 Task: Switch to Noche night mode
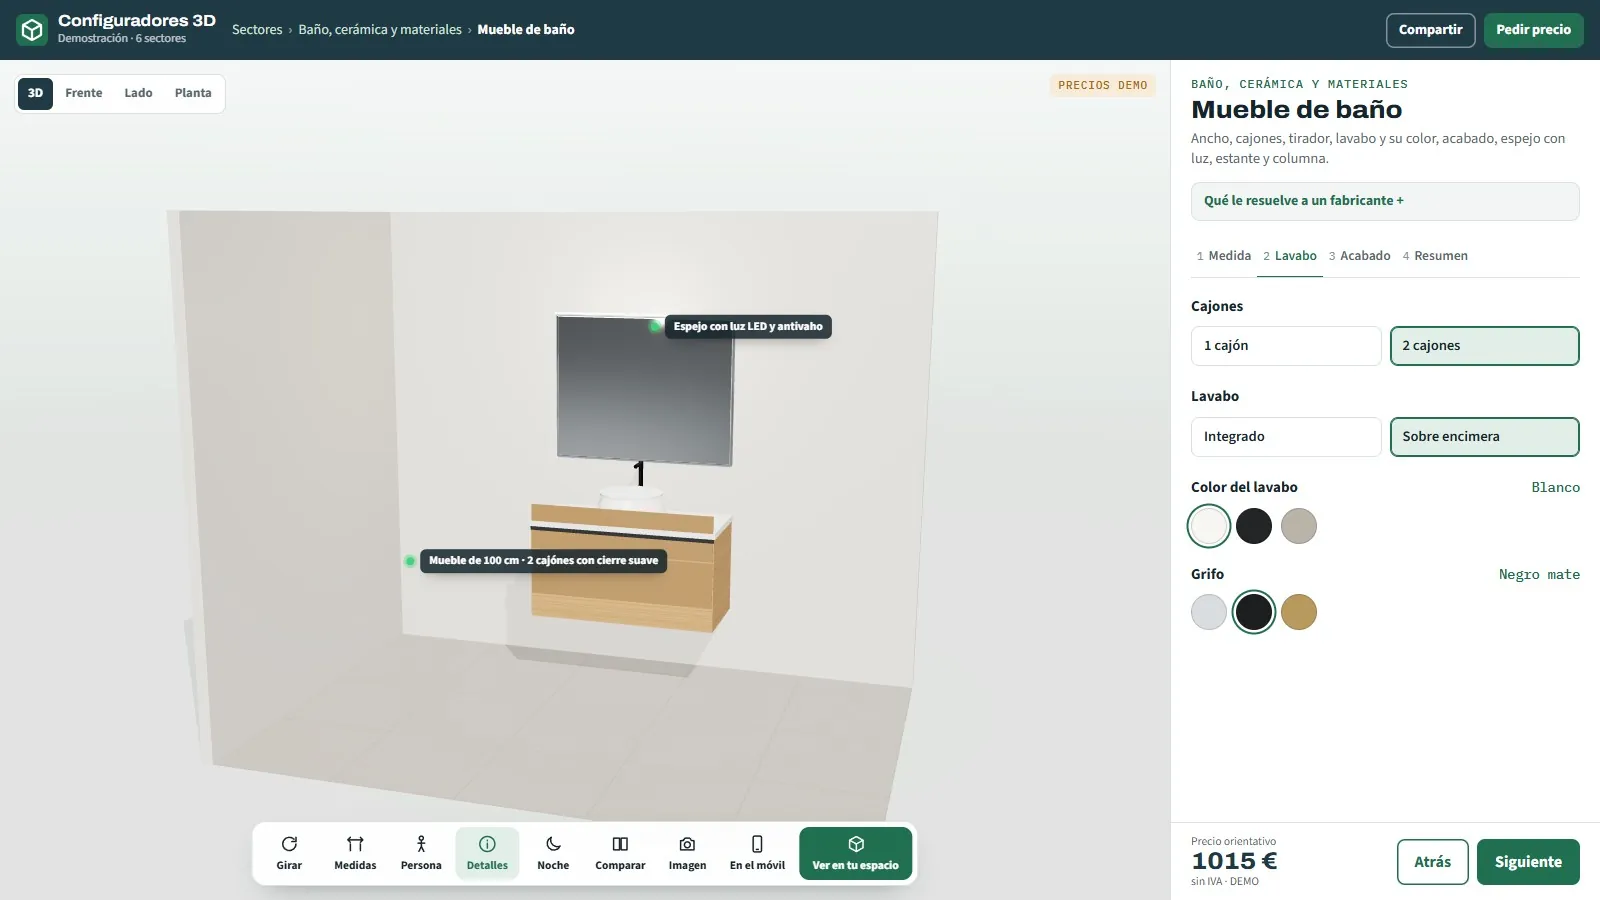coord(553,853)
